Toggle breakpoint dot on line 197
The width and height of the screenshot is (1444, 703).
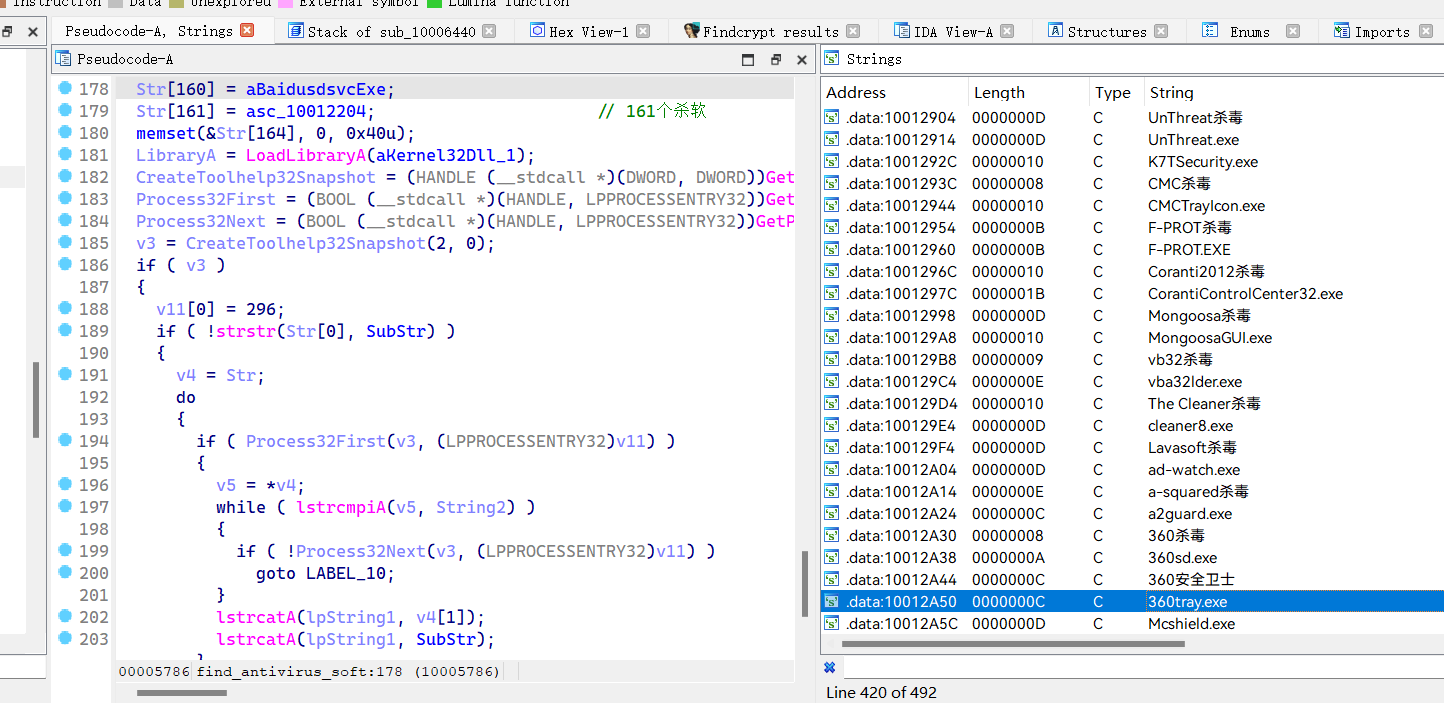tap(65, 506)
